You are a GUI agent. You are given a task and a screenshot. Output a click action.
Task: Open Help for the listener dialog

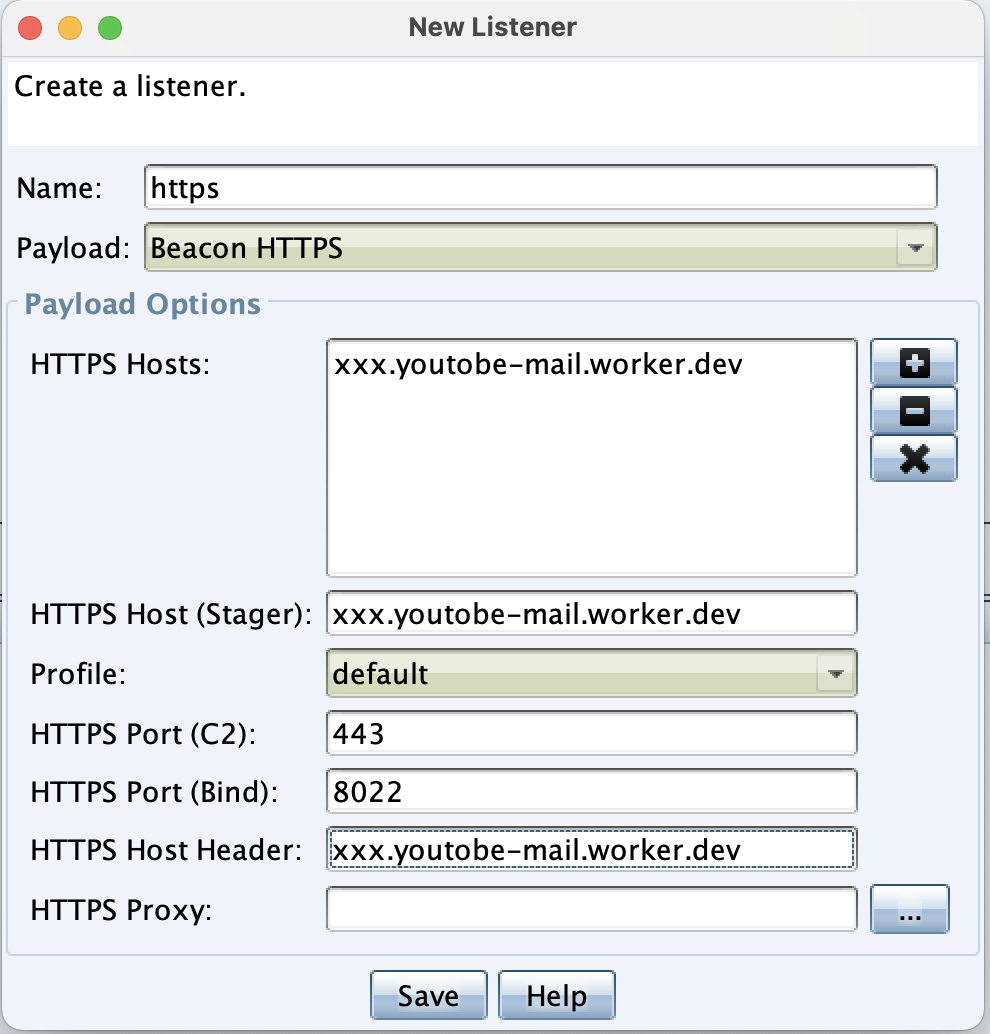pos(556,995)
